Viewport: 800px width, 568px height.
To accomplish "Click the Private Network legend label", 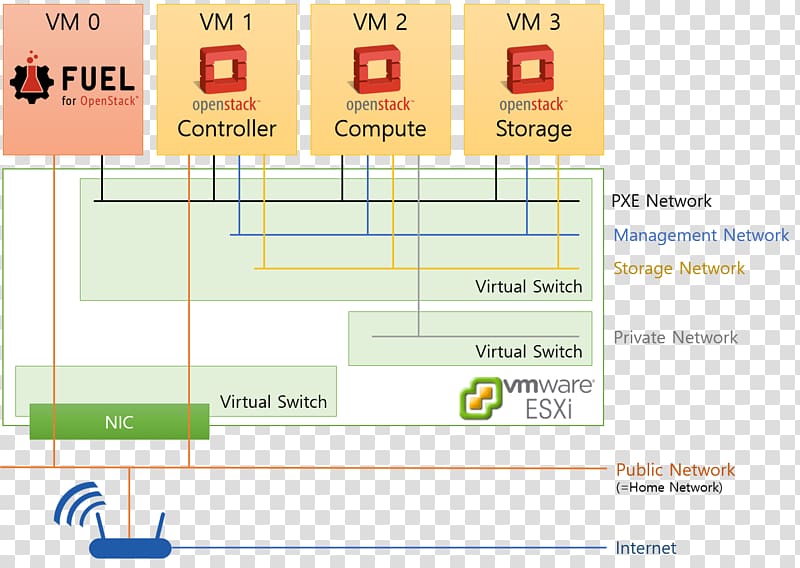I will pyautogui.click(x=676, y=337).
